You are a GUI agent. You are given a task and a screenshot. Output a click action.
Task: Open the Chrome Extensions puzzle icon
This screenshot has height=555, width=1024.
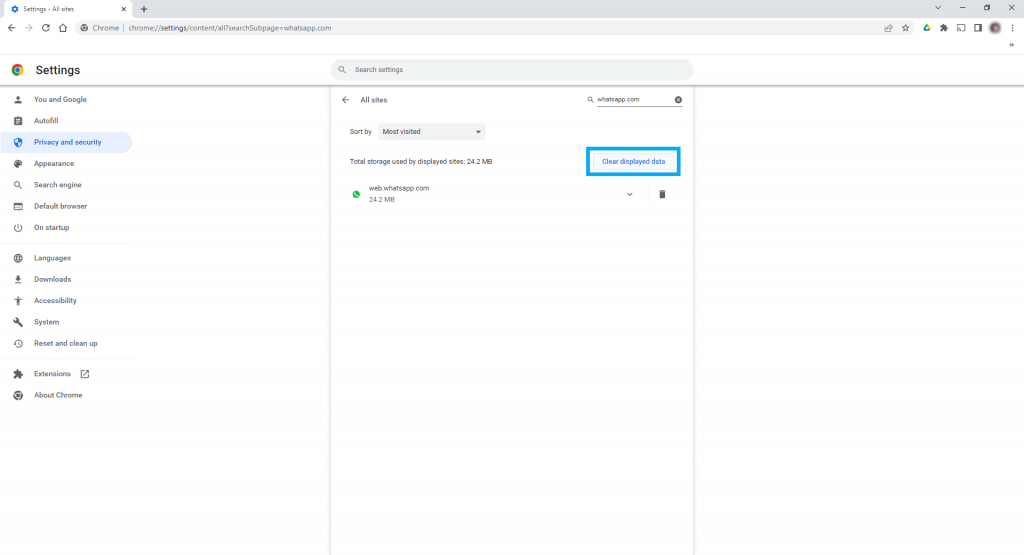pos(943,28)
